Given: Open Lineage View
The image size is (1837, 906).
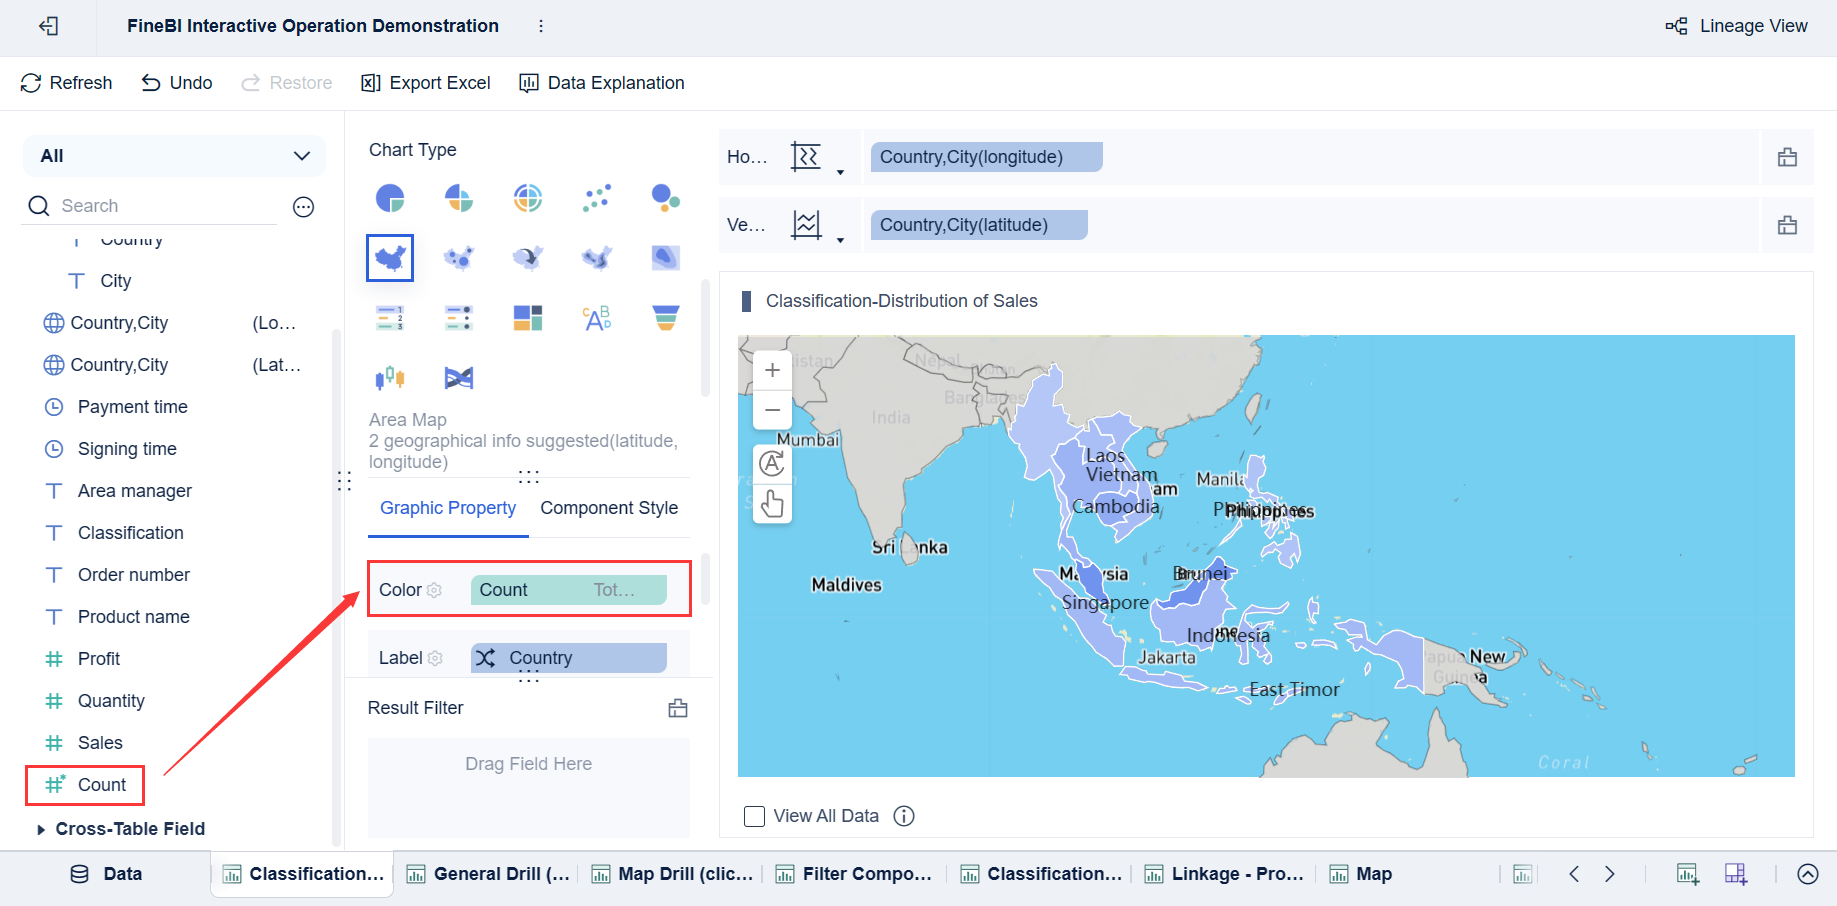Looking at the screenshot, I should click(1737, 26).
